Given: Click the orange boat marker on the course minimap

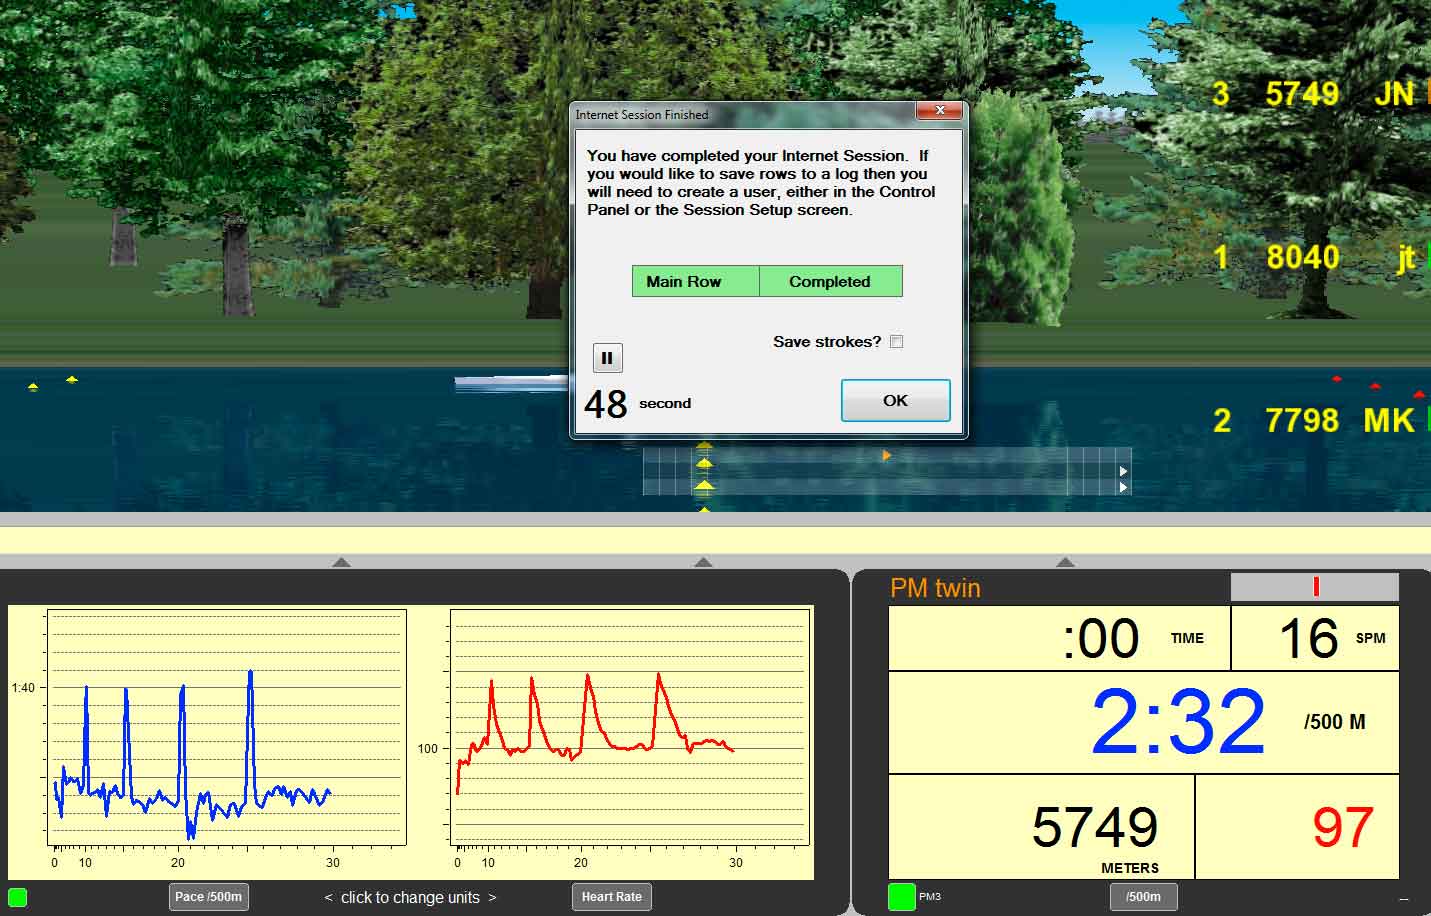Looking at the screenshot, I should point(886,455).
